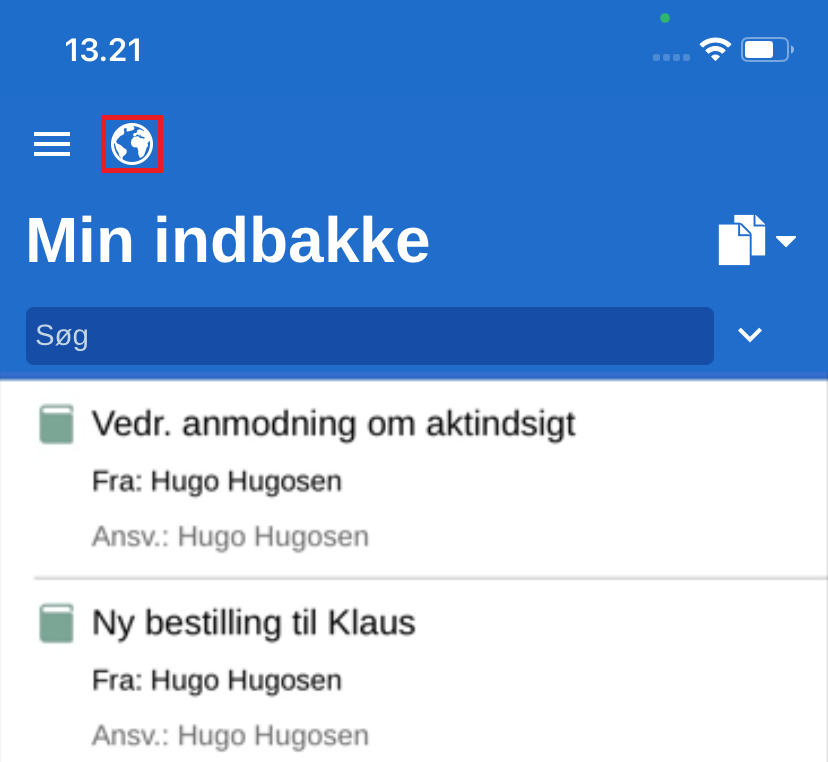Focus the Søg search field
The height and width of the screenshot is (762, 828).
[x=369, y=335]
